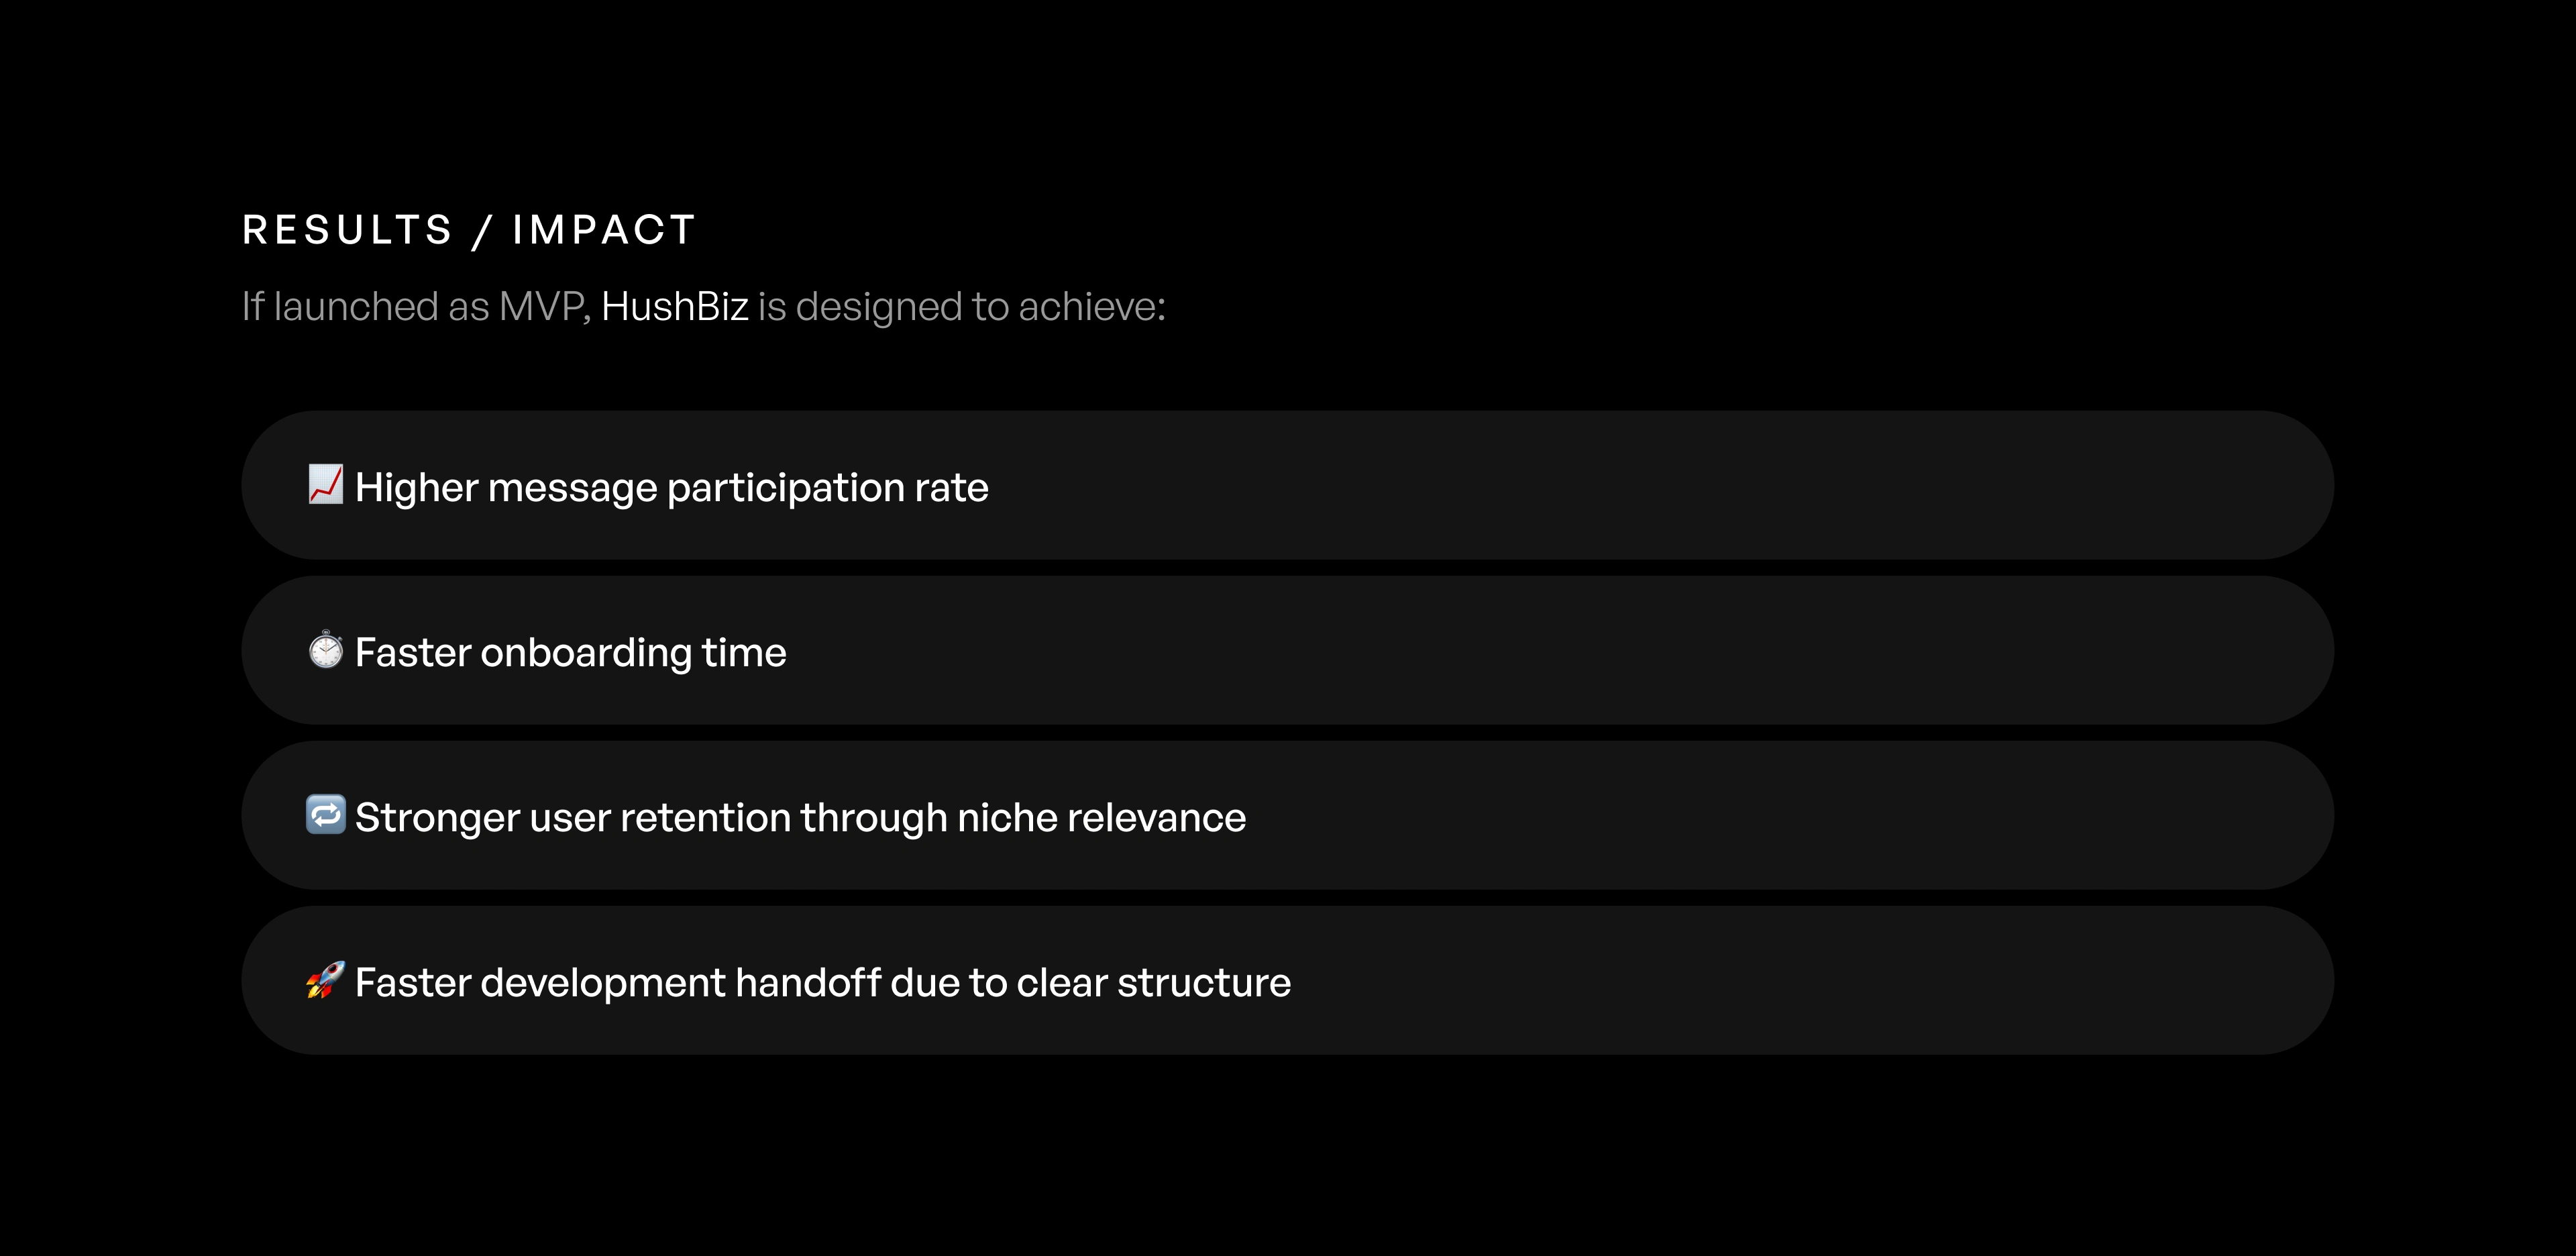Click the rocket emoji icon
The width and height of the screenshot is (2576, 1256).
click(x=326, y=980)
